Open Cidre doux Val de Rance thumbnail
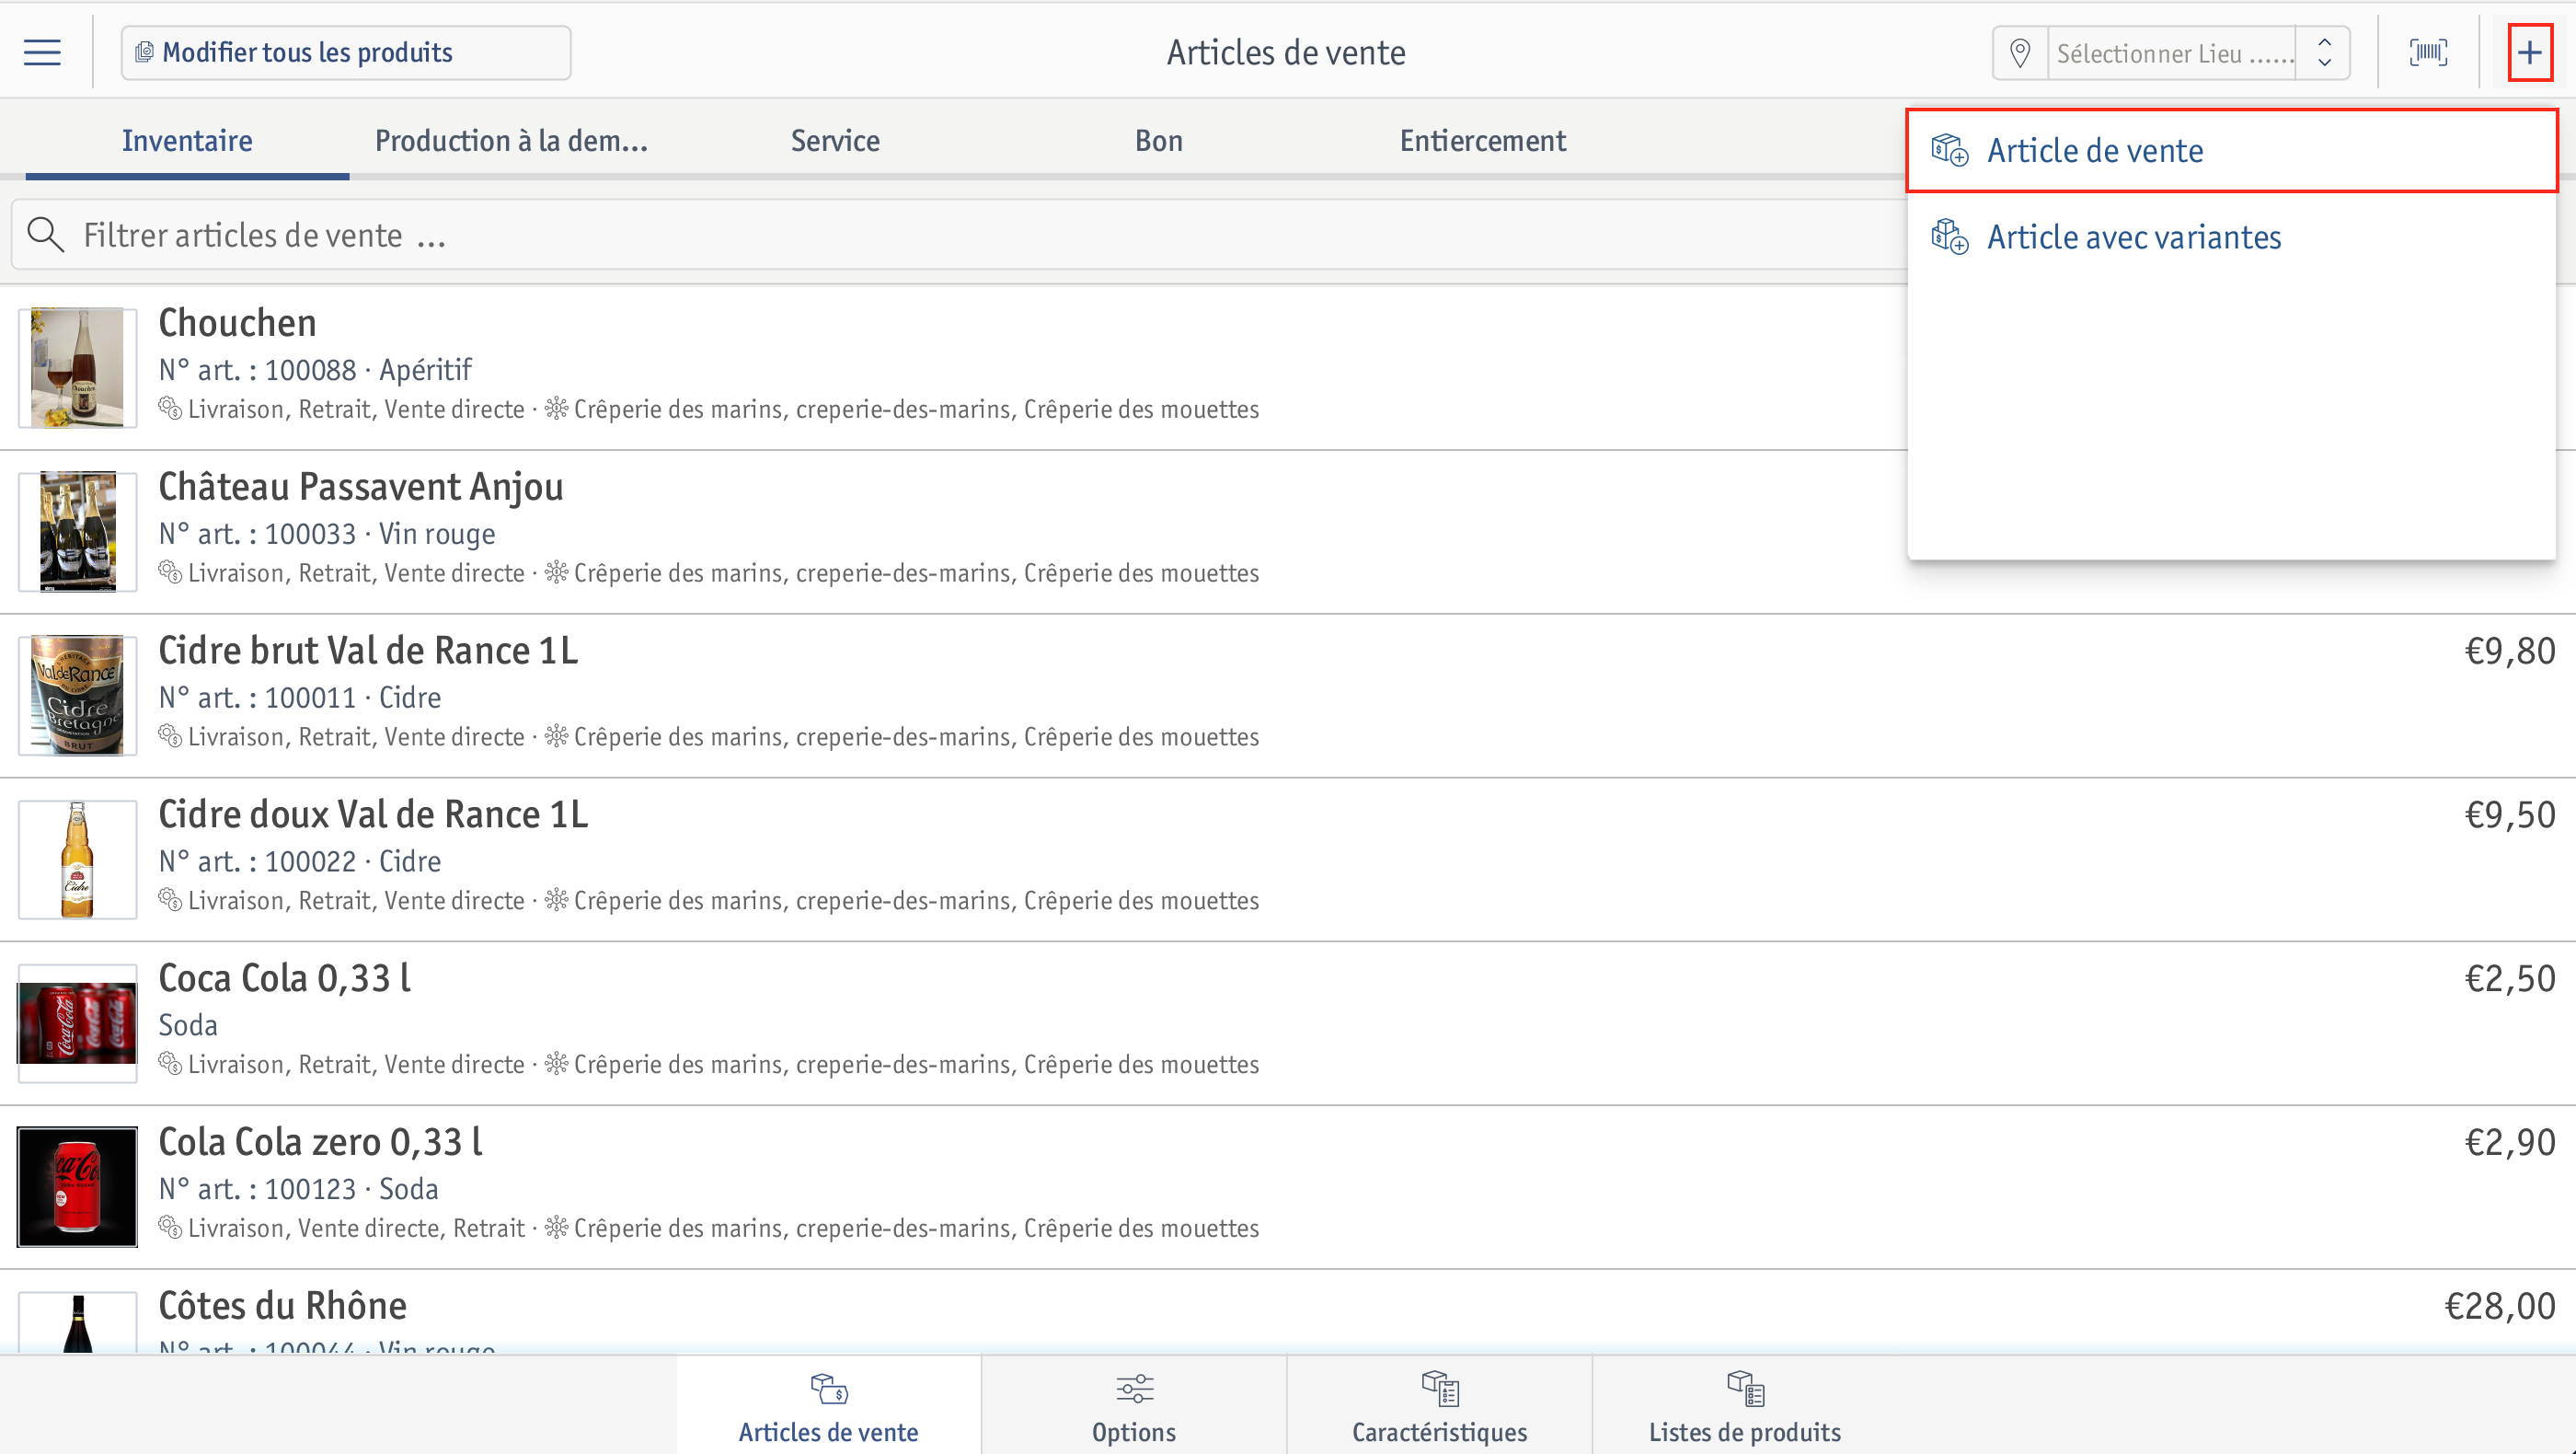Image resolution: width=2576 pixels, height=1454 pixels. (x=77, y=860)
